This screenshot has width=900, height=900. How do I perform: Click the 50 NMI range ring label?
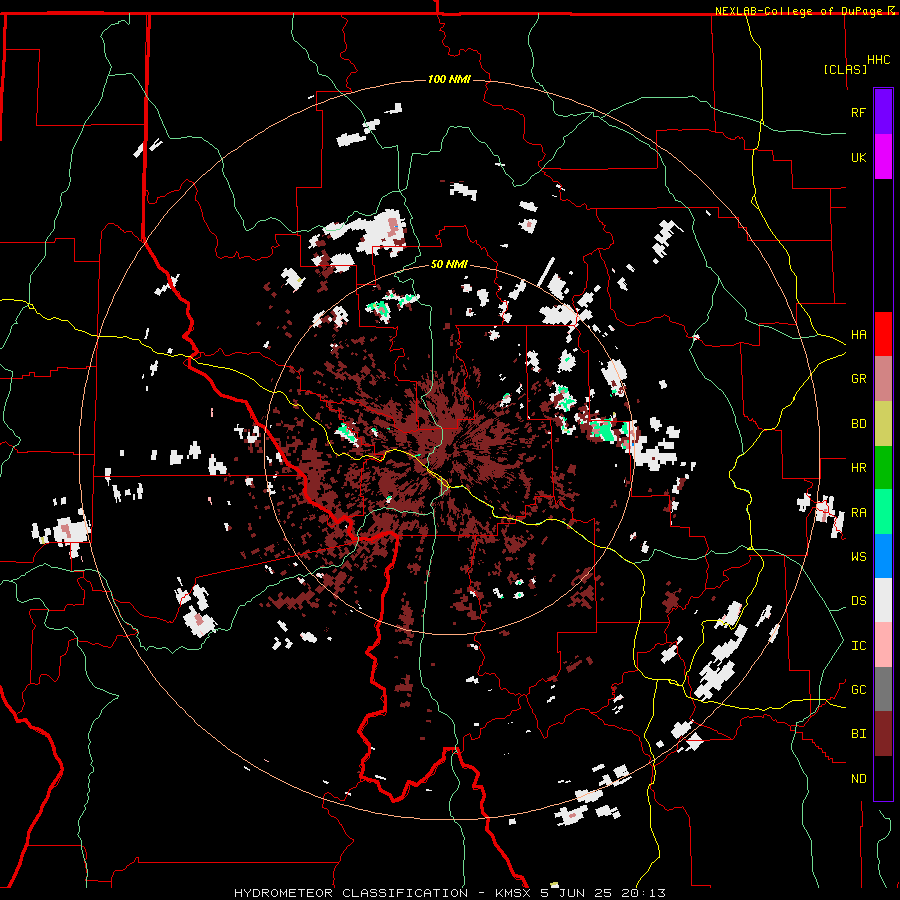point(449,264)
